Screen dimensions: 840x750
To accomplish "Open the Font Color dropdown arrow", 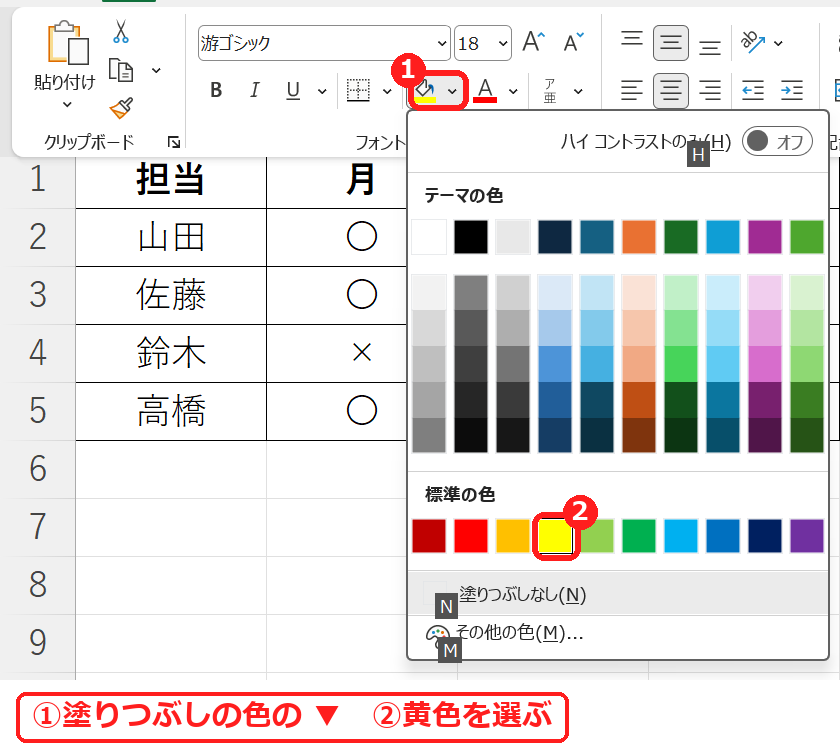I will (513, 91).
